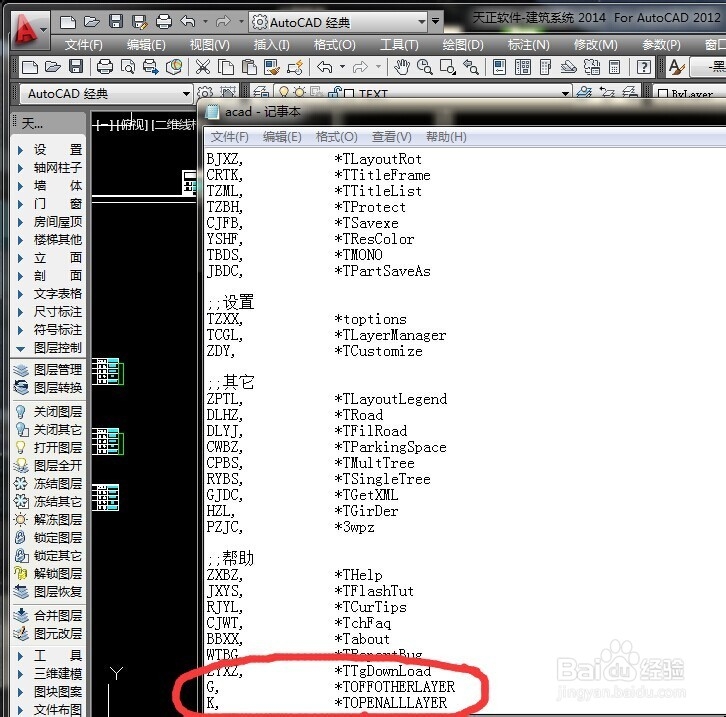Image resolution: width=726 pixels, height=717 pixels.
Task: Click the Zoom Realtime magnifier icon
Action: pyautogui.click(x=425, y=67)
